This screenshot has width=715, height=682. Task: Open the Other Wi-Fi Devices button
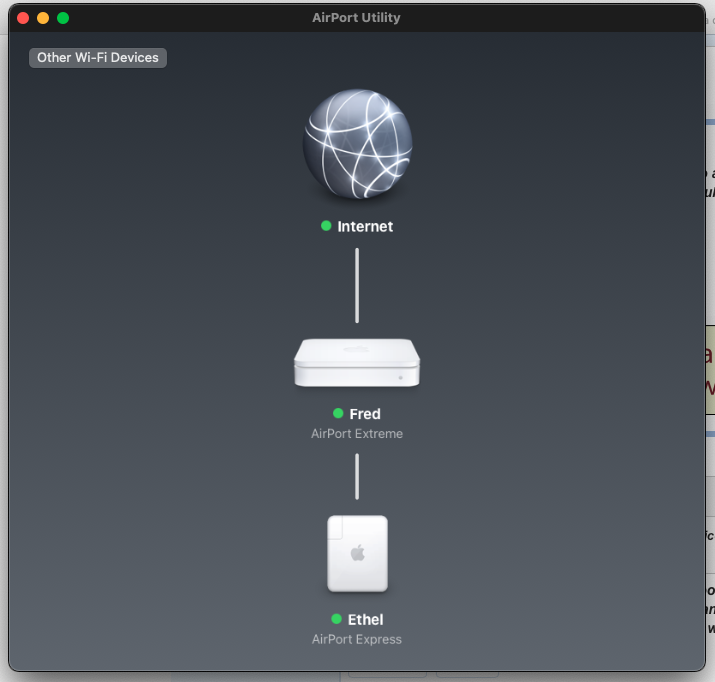(x=98, y=58)
